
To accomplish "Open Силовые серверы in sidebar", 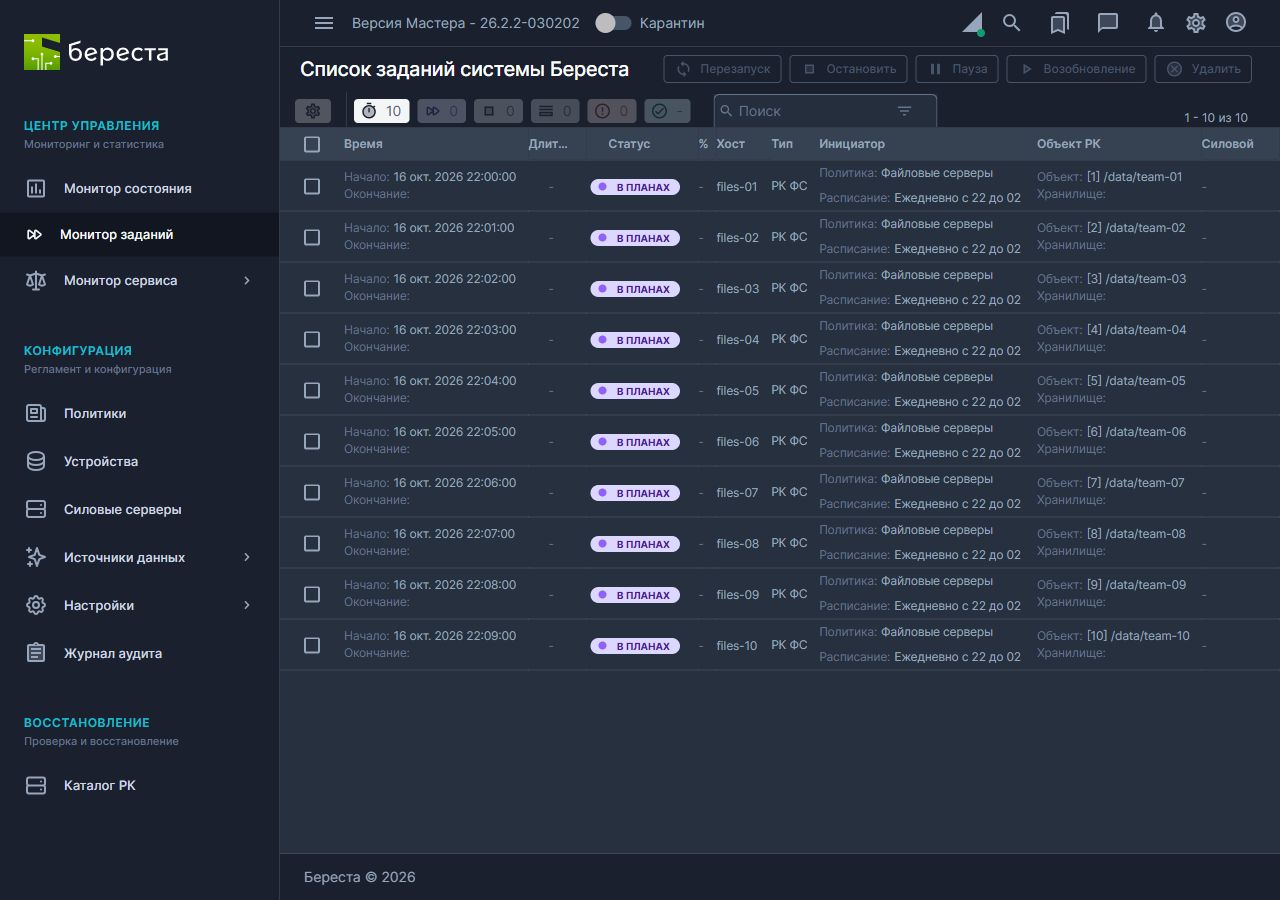I will [139, 509].
